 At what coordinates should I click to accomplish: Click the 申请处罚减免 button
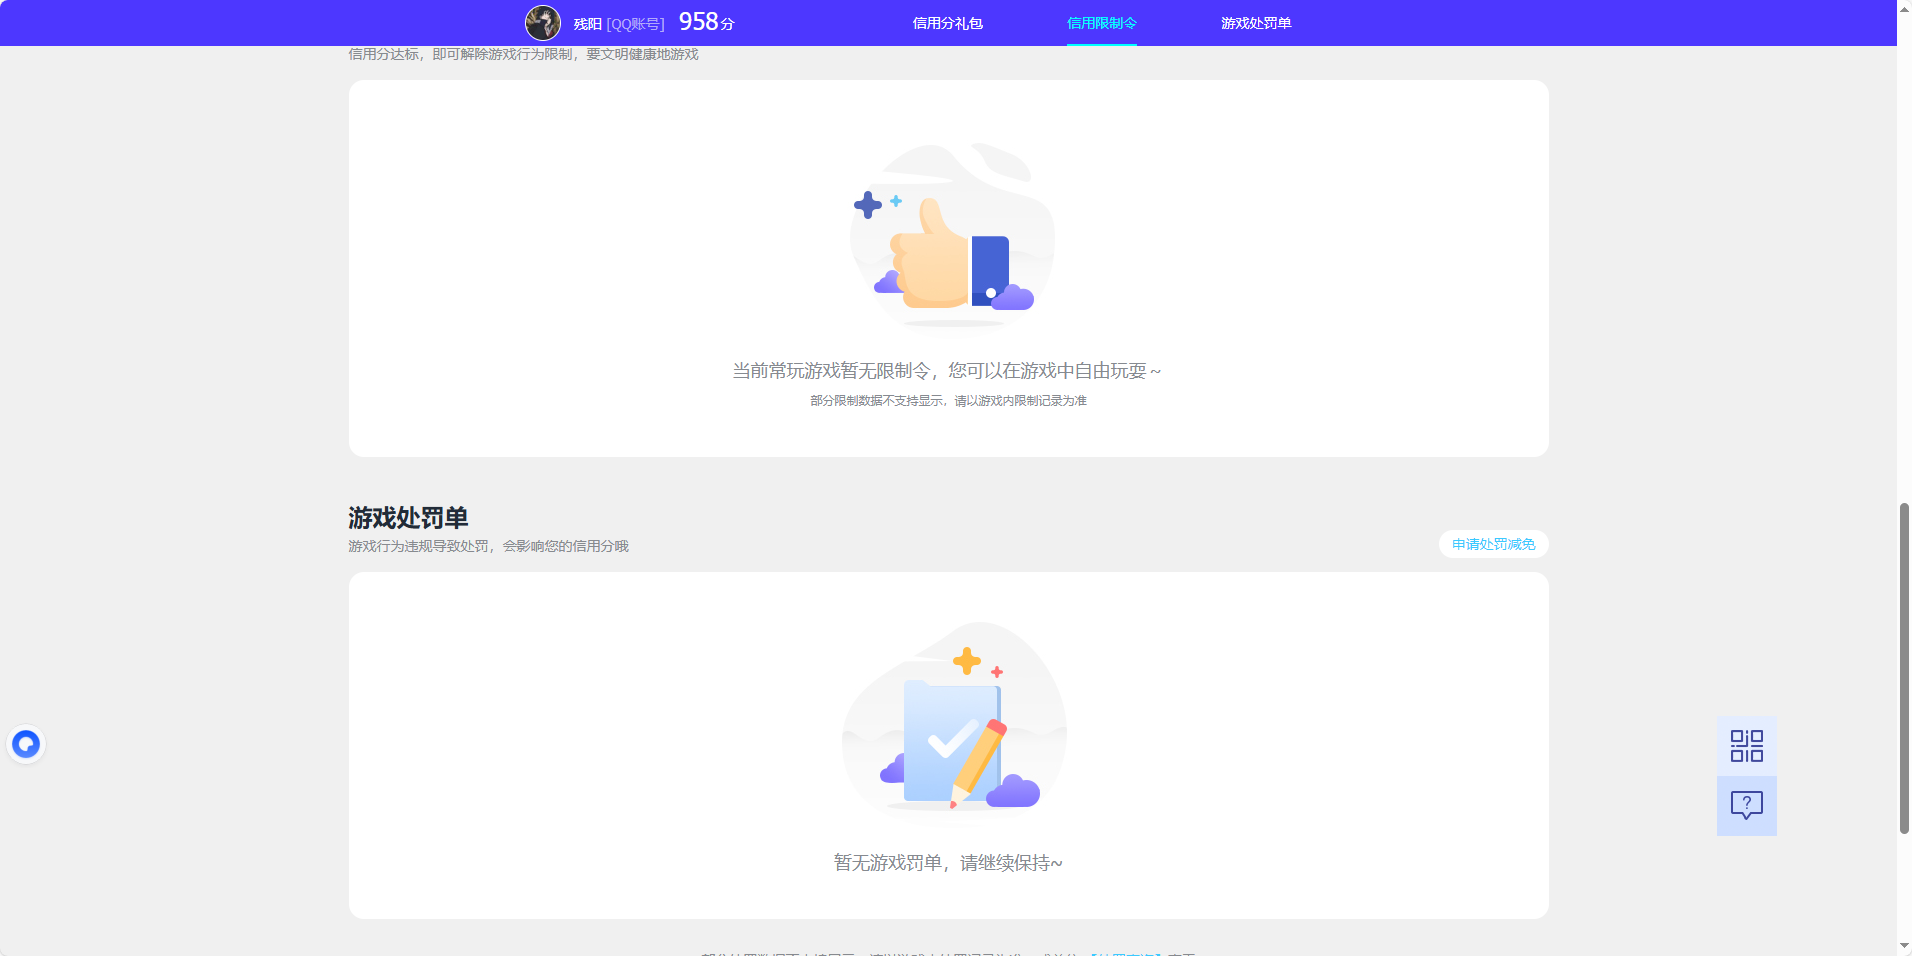(1493, 544)
